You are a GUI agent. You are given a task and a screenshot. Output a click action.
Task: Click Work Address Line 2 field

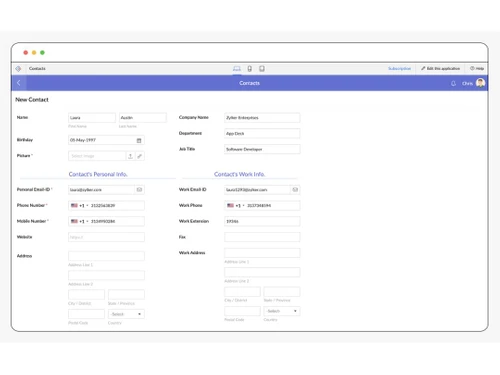coord(262,272)
